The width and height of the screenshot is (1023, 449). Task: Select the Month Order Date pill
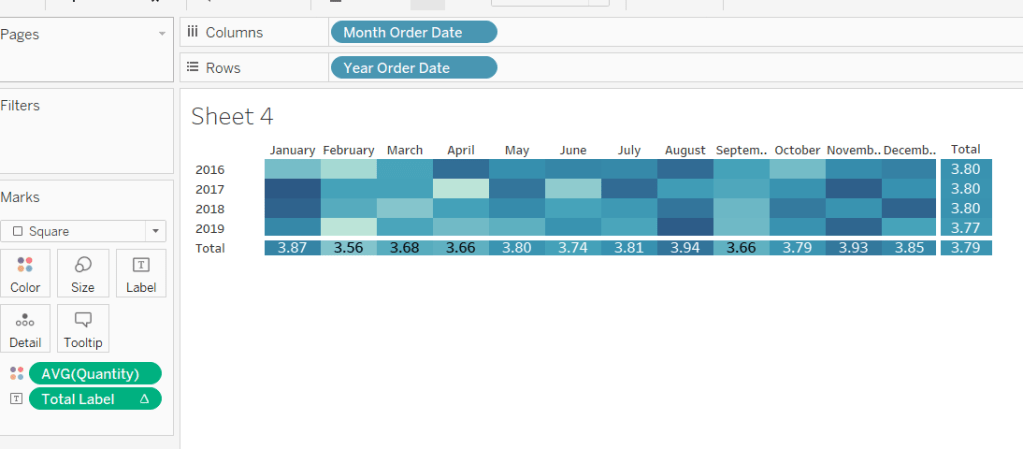tap(412, 32)
